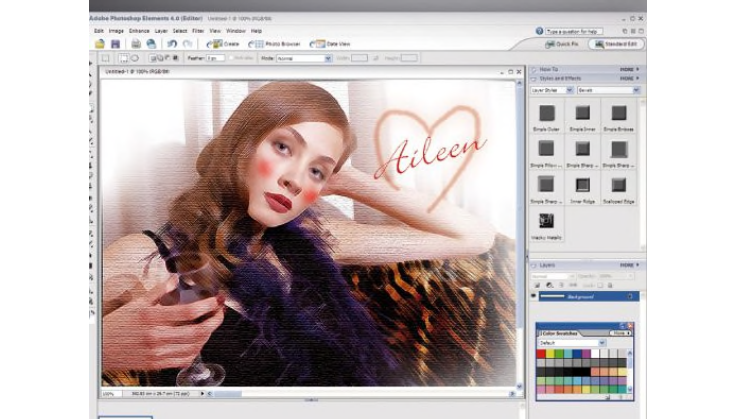
Task: Select the Elliptical Marquee tool option
Action: coord(135,58)
